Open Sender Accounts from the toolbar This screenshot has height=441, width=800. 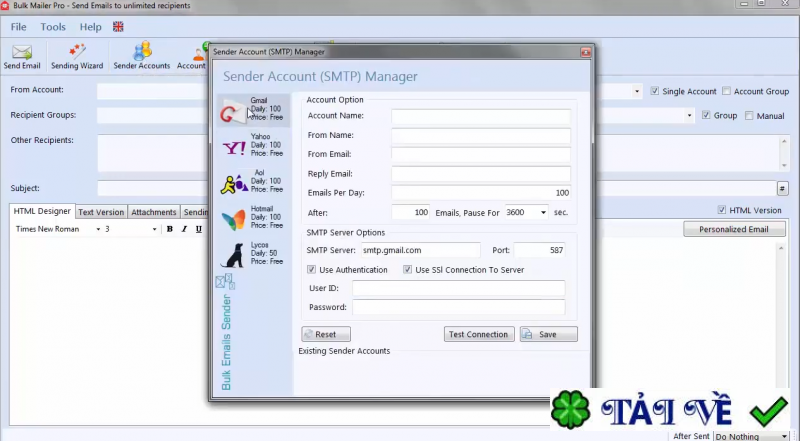pyautogui.click(x=141, y=57)
